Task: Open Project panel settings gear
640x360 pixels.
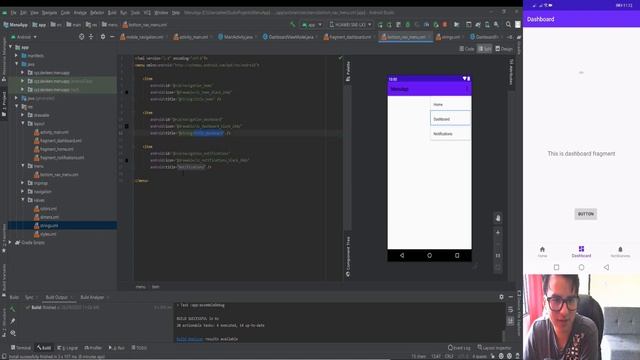Action: coord(102,37)
